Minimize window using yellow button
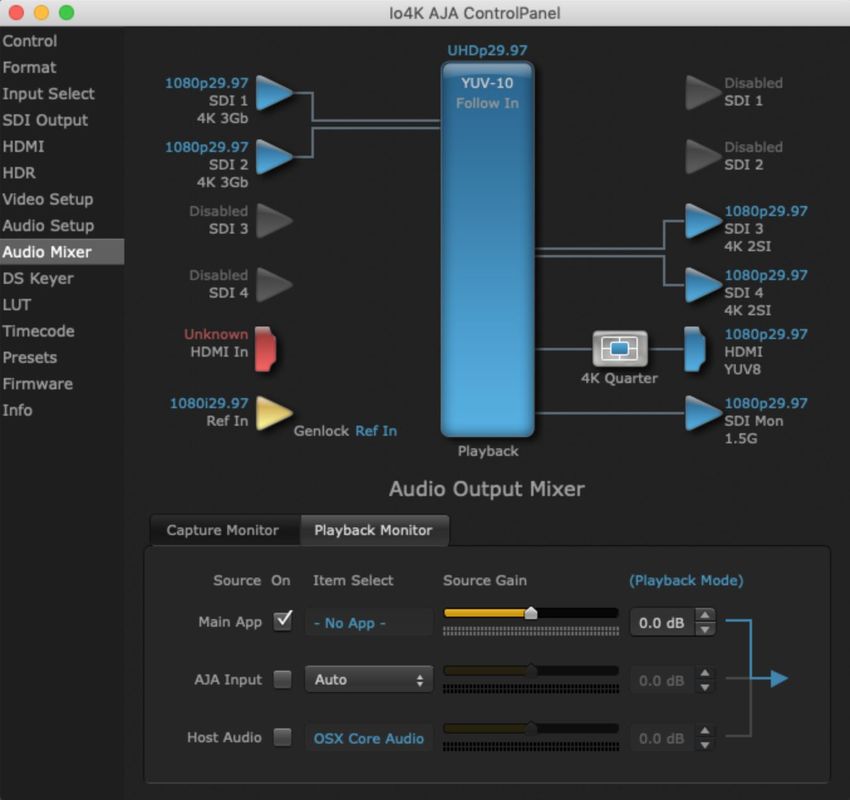The image size is (850, 800). pyautogui.click(x=42, y=12)
